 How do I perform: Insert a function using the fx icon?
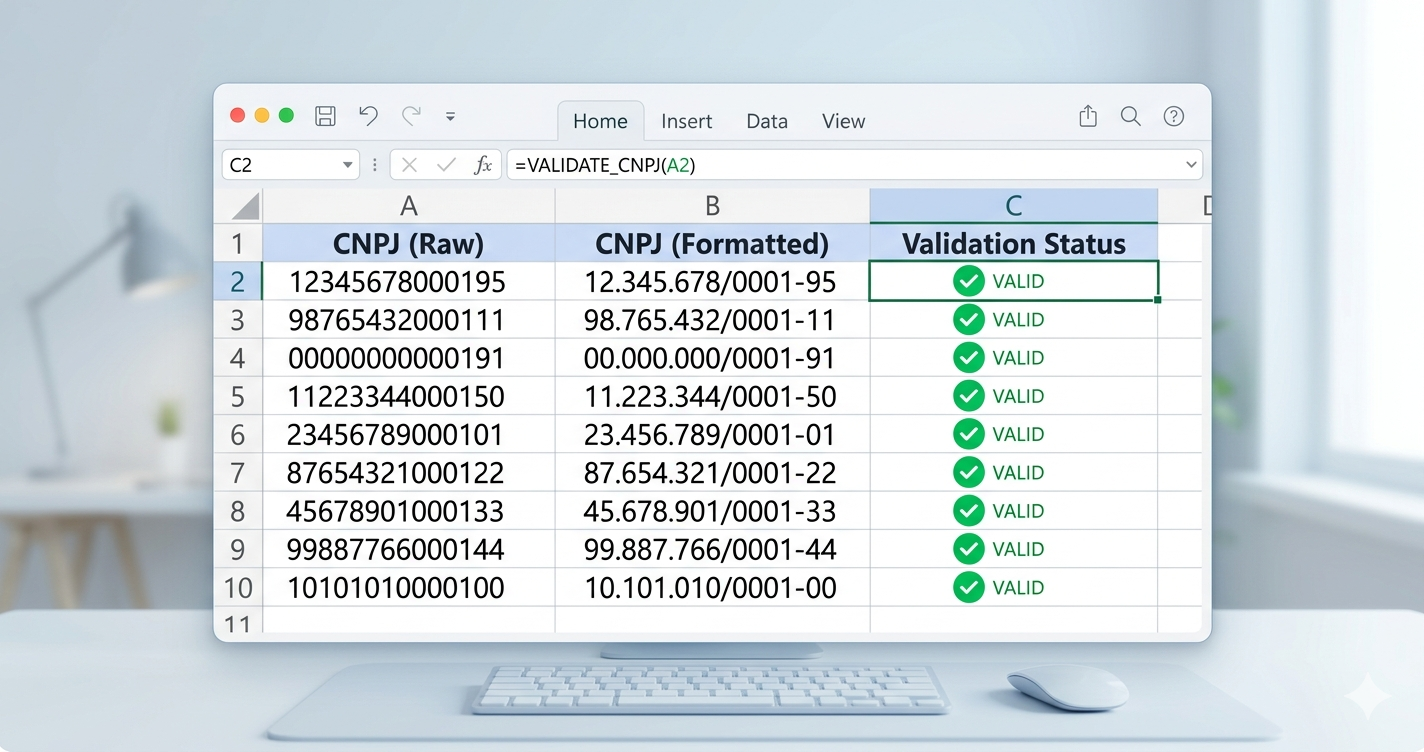[484, 164]
